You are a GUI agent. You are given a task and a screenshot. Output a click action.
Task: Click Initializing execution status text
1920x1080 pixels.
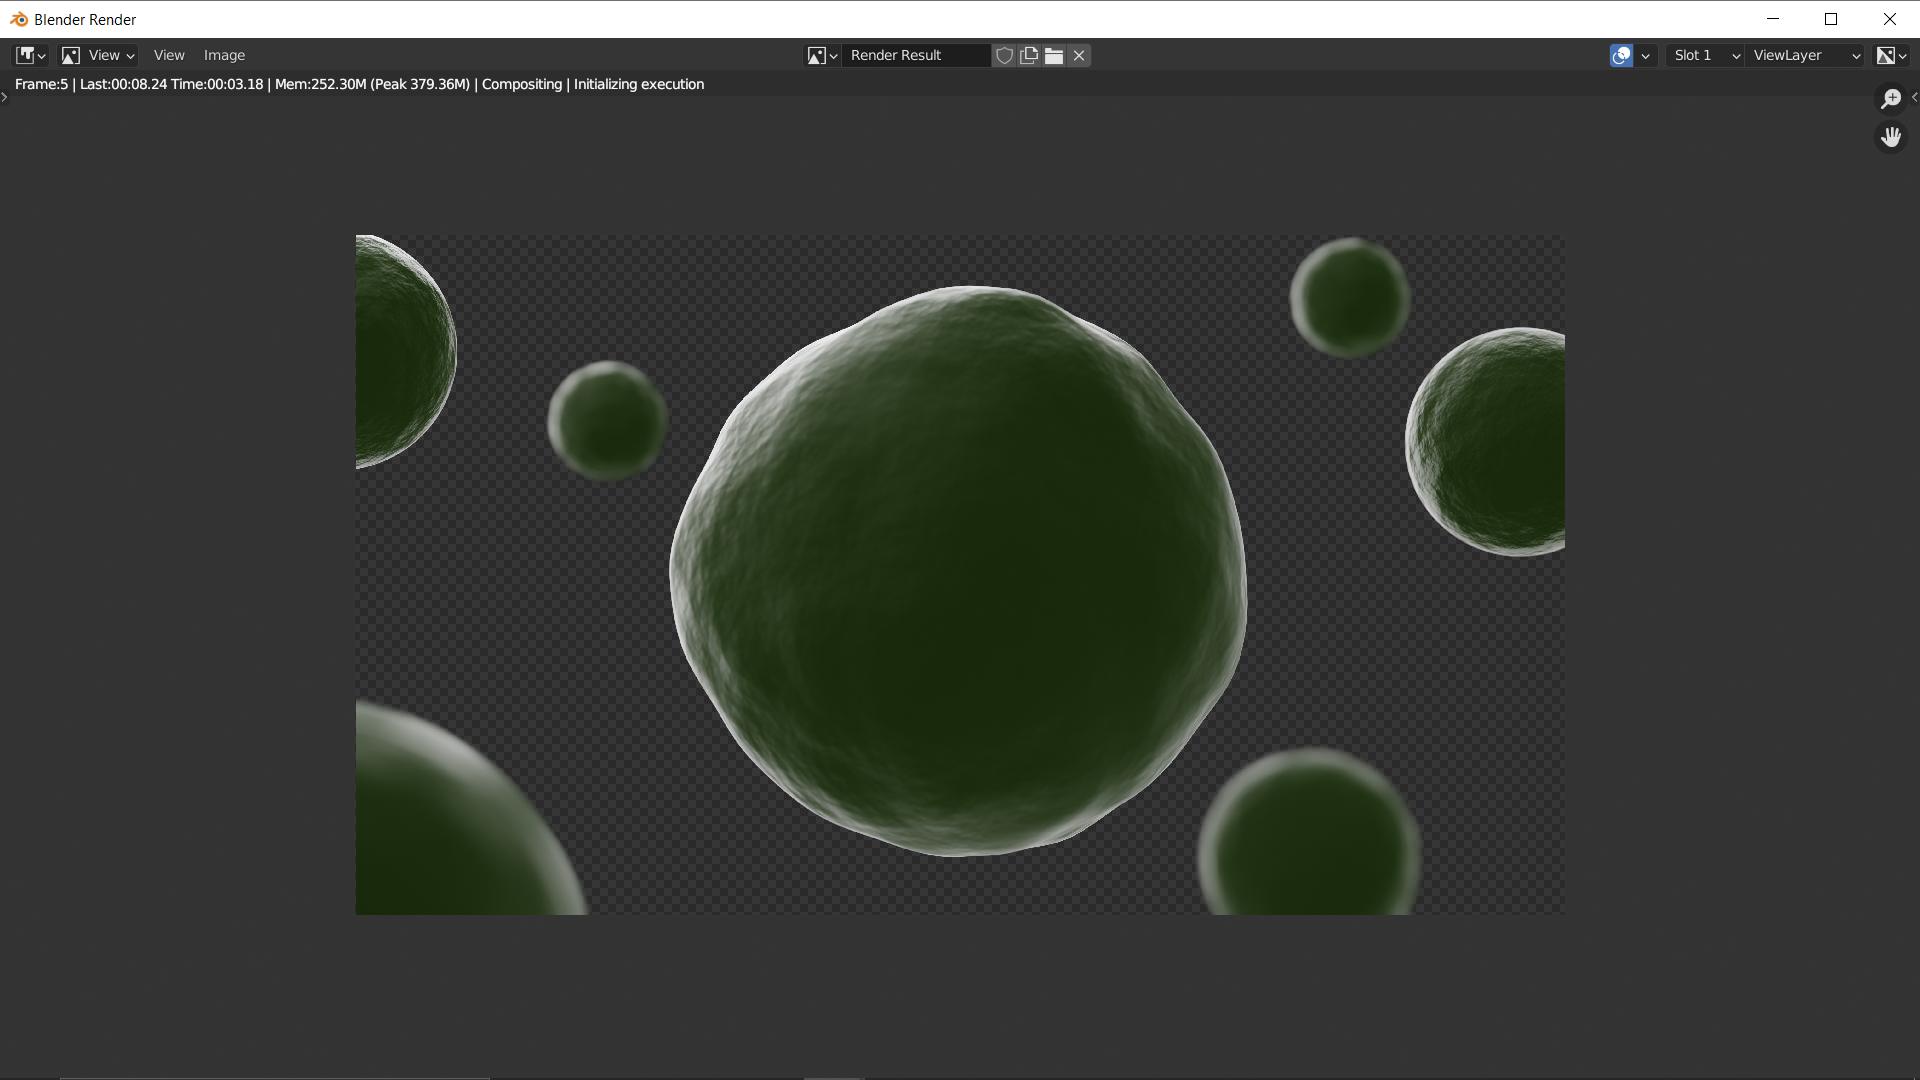(639, 84)
